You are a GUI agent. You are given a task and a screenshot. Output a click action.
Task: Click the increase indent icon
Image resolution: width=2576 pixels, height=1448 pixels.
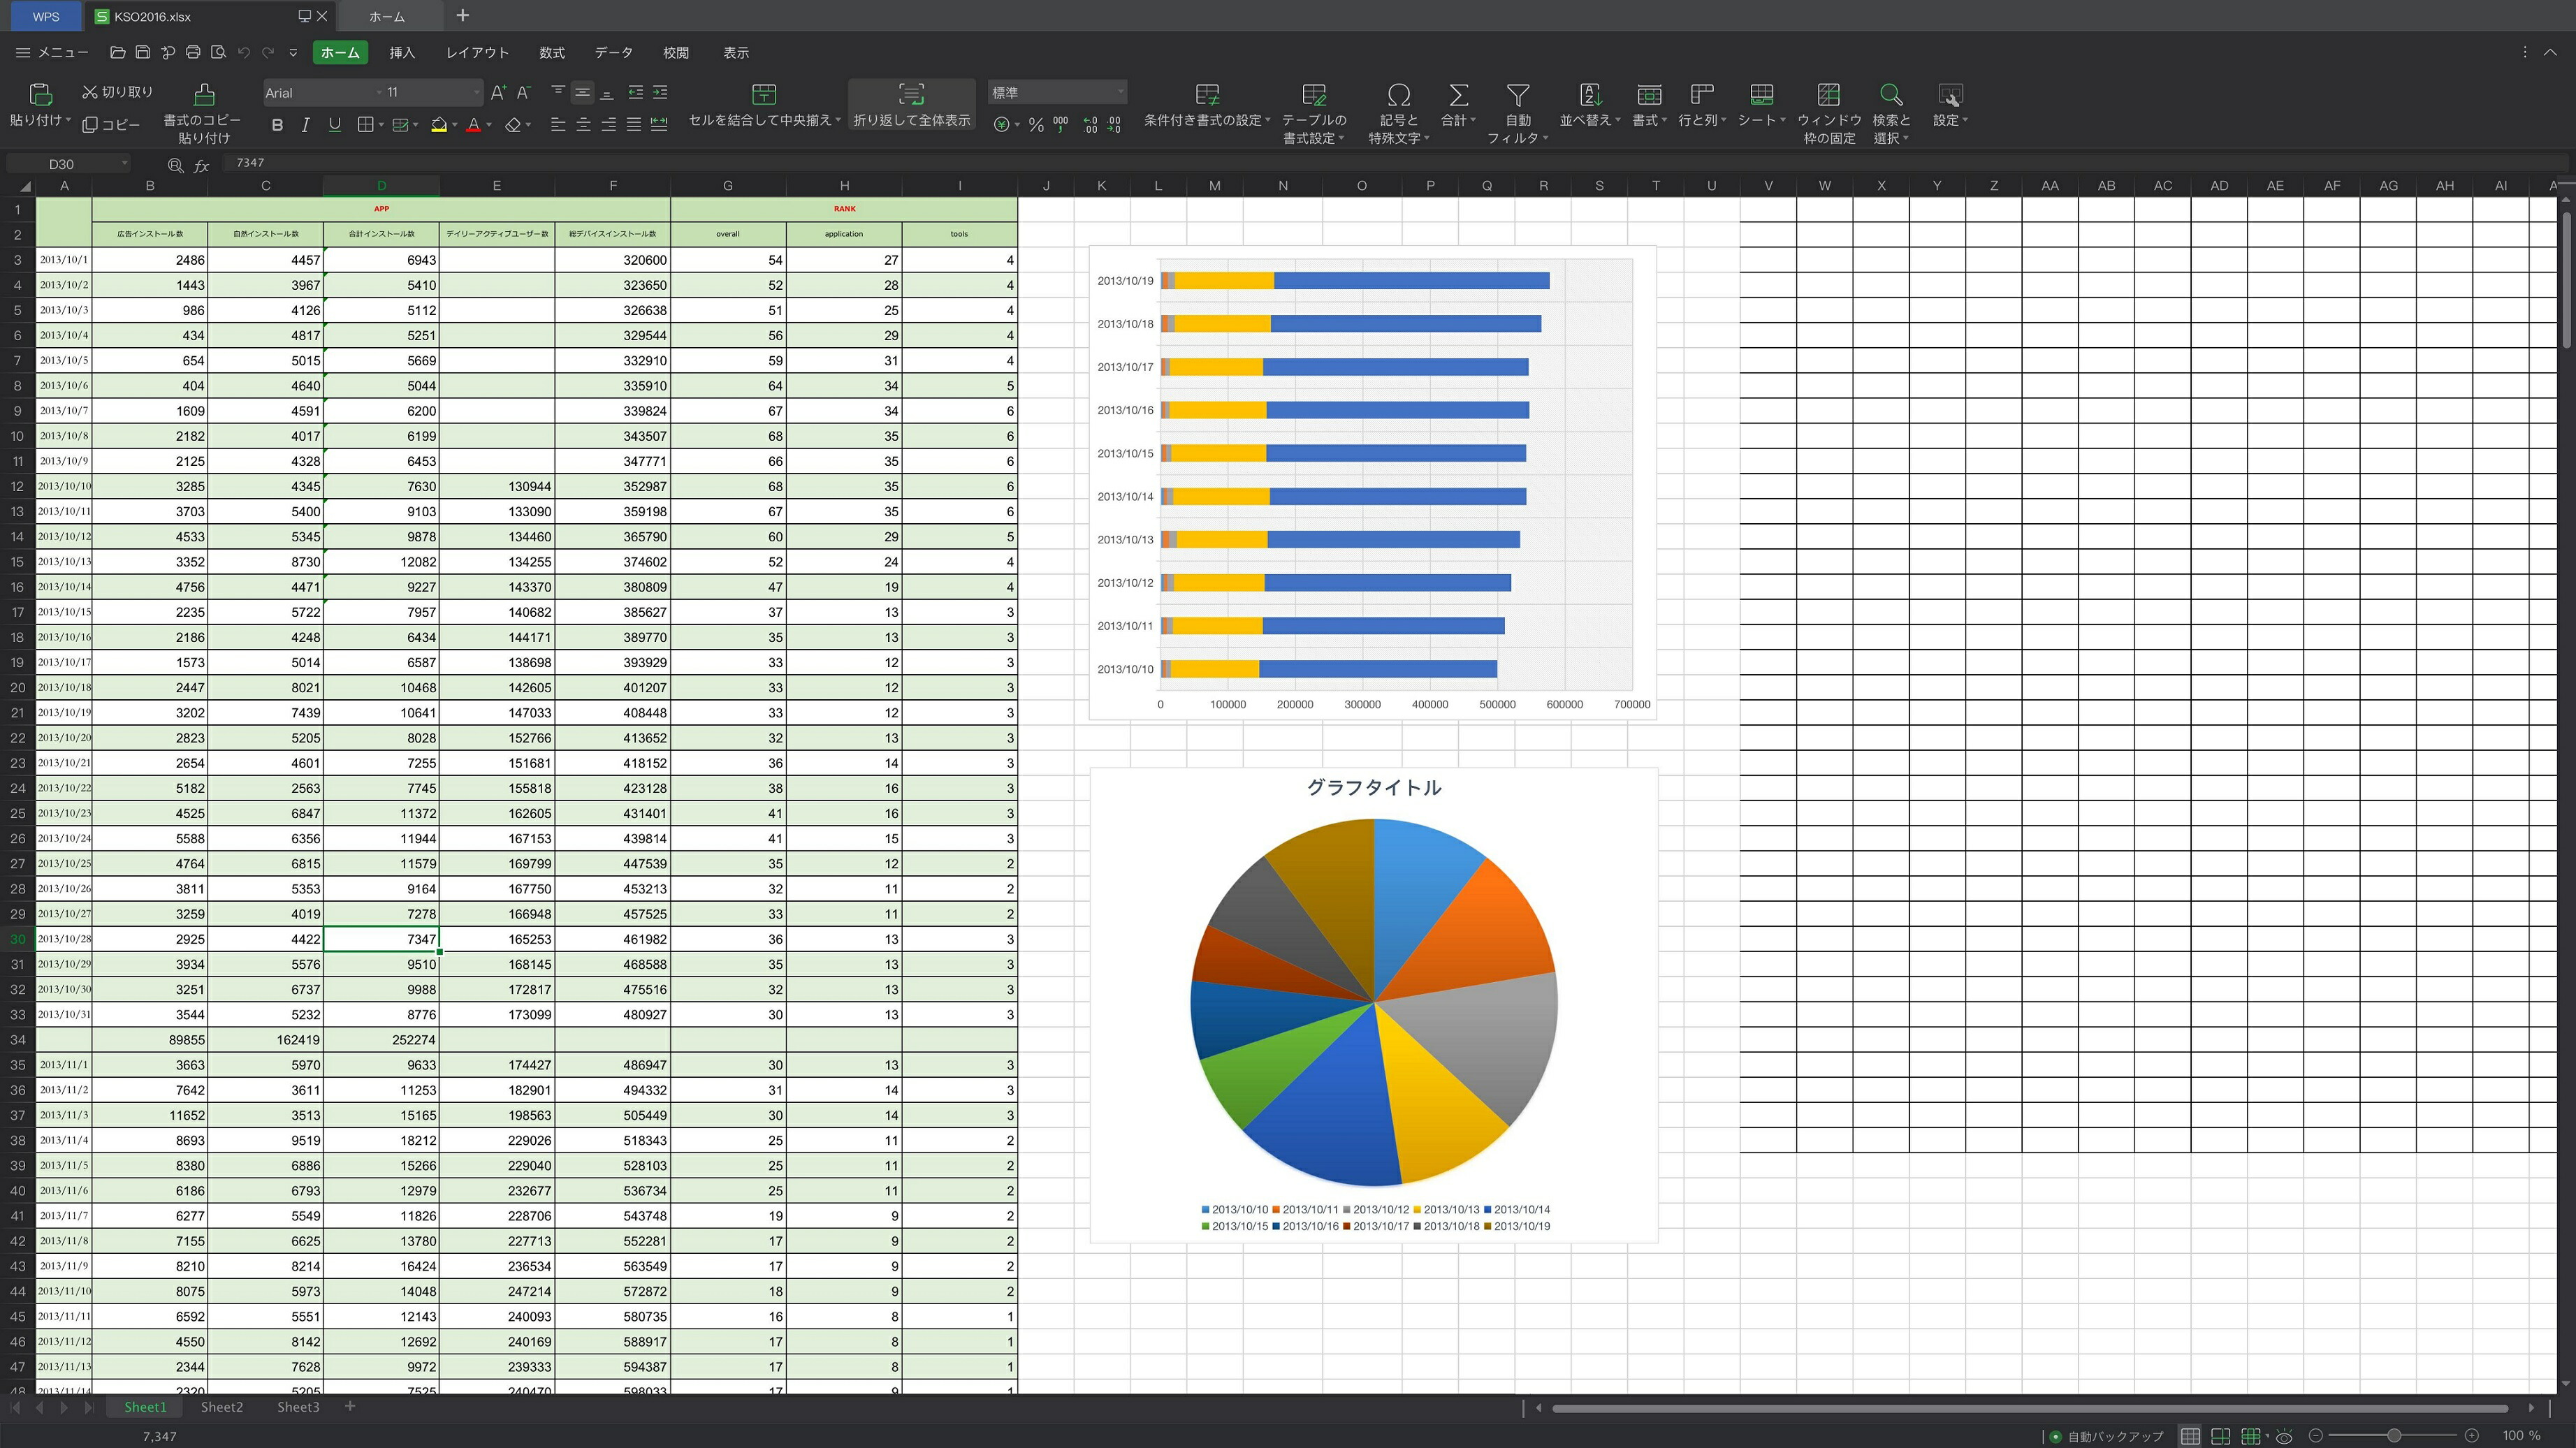click(660, 93)
